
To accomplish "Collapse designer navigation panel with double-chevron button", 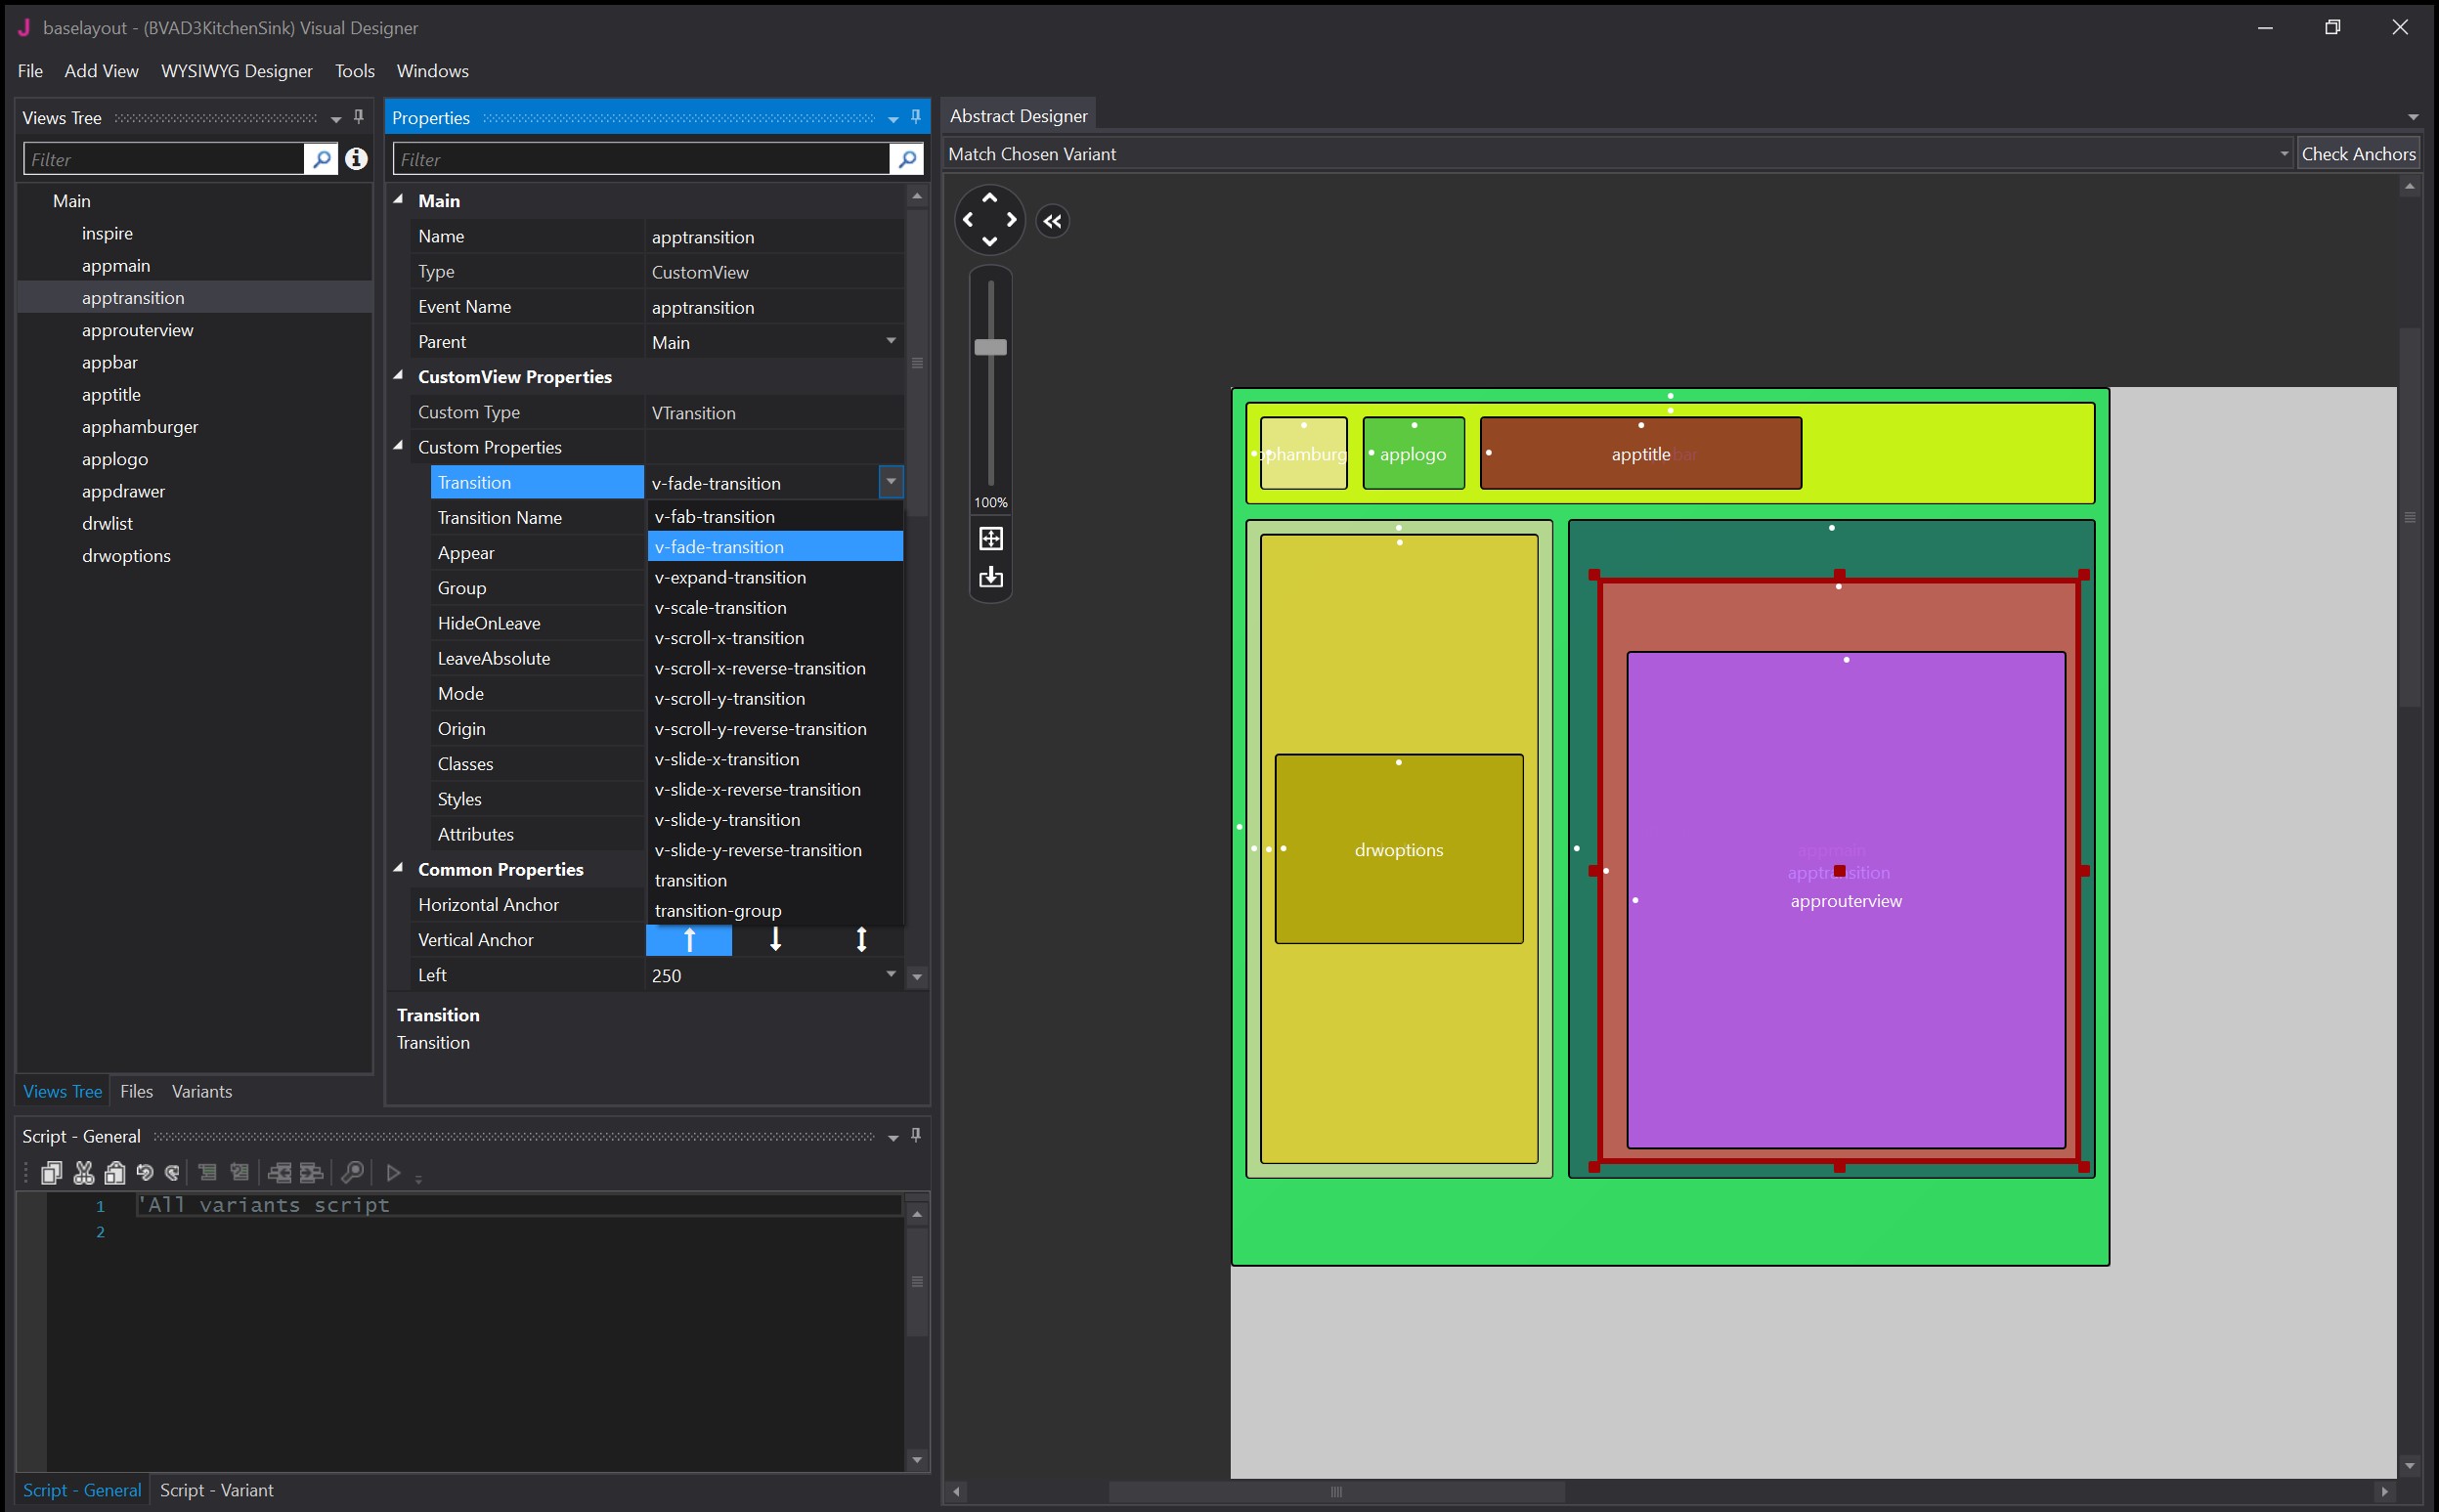I will point(1052,221).
